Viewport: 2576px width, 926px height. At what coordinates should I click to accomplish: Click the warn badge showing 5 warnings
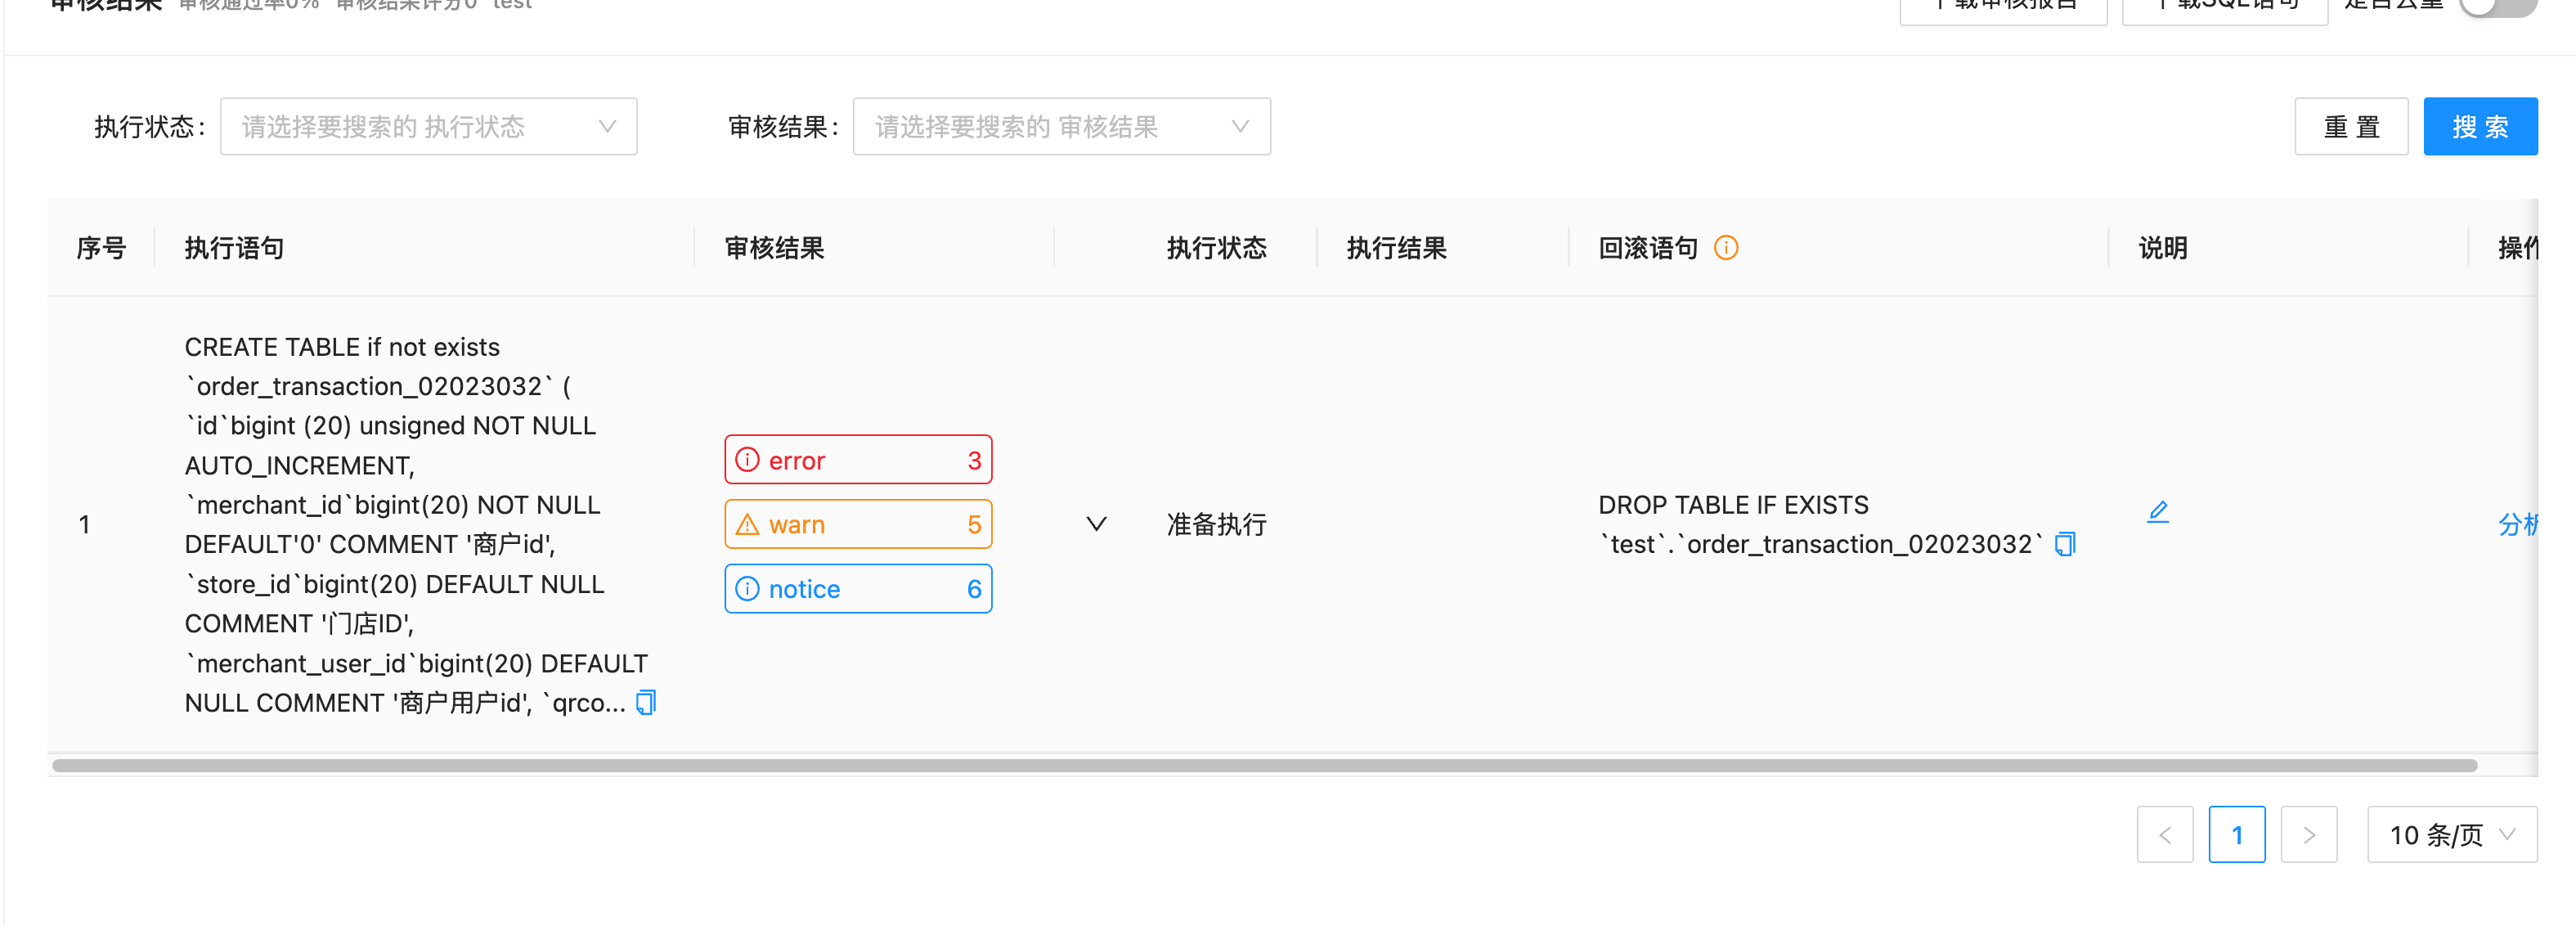pyautogui.click(x=858, y=524)
